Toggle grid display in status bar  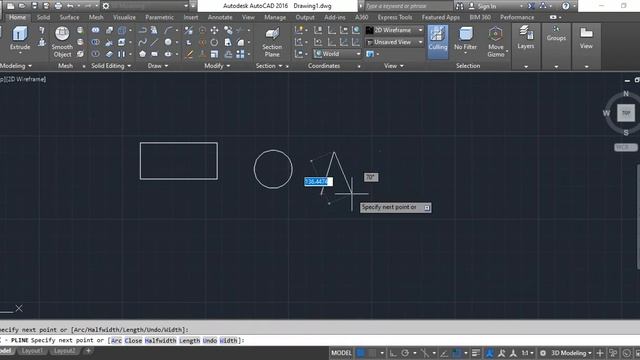360,353
